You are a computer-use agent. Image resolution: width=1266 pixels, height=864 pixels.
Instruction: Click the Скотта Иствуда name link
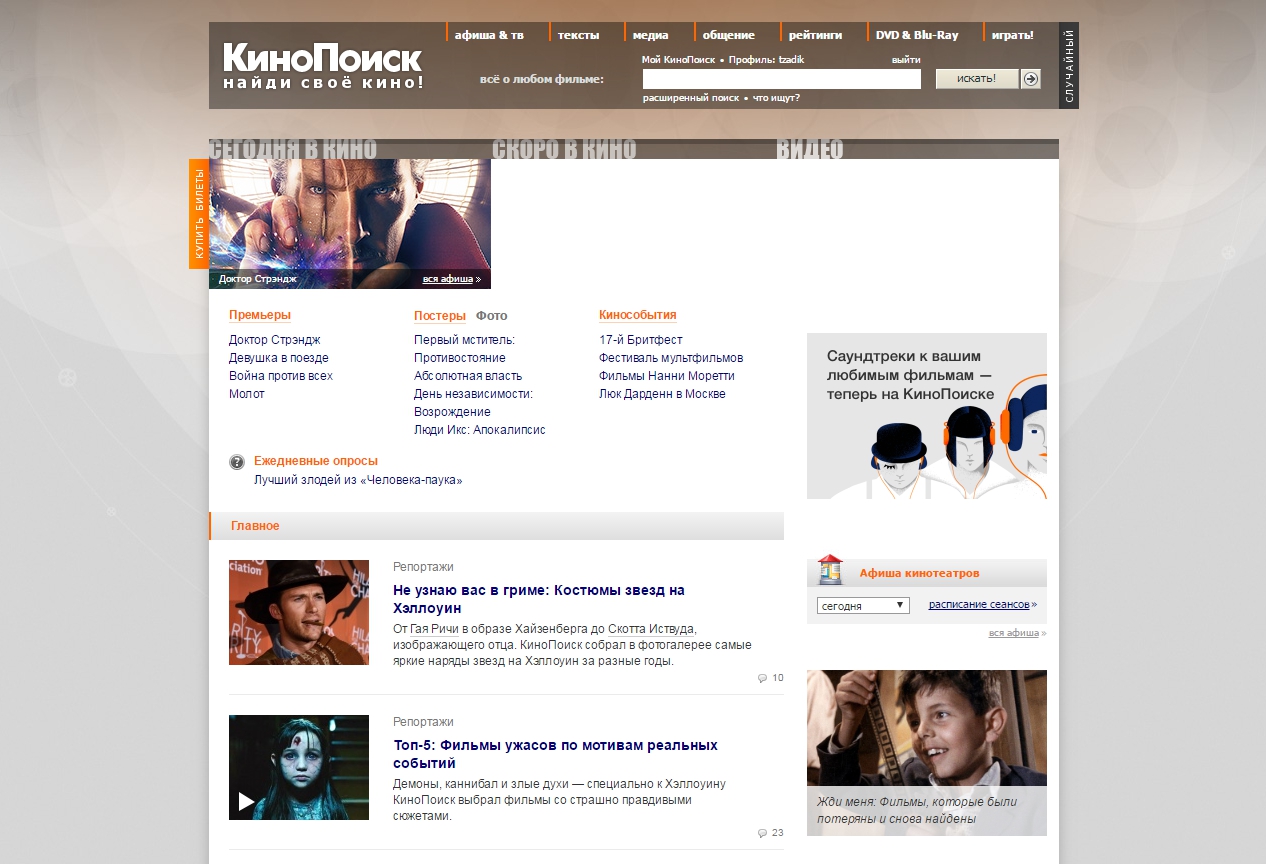(651, 629)
